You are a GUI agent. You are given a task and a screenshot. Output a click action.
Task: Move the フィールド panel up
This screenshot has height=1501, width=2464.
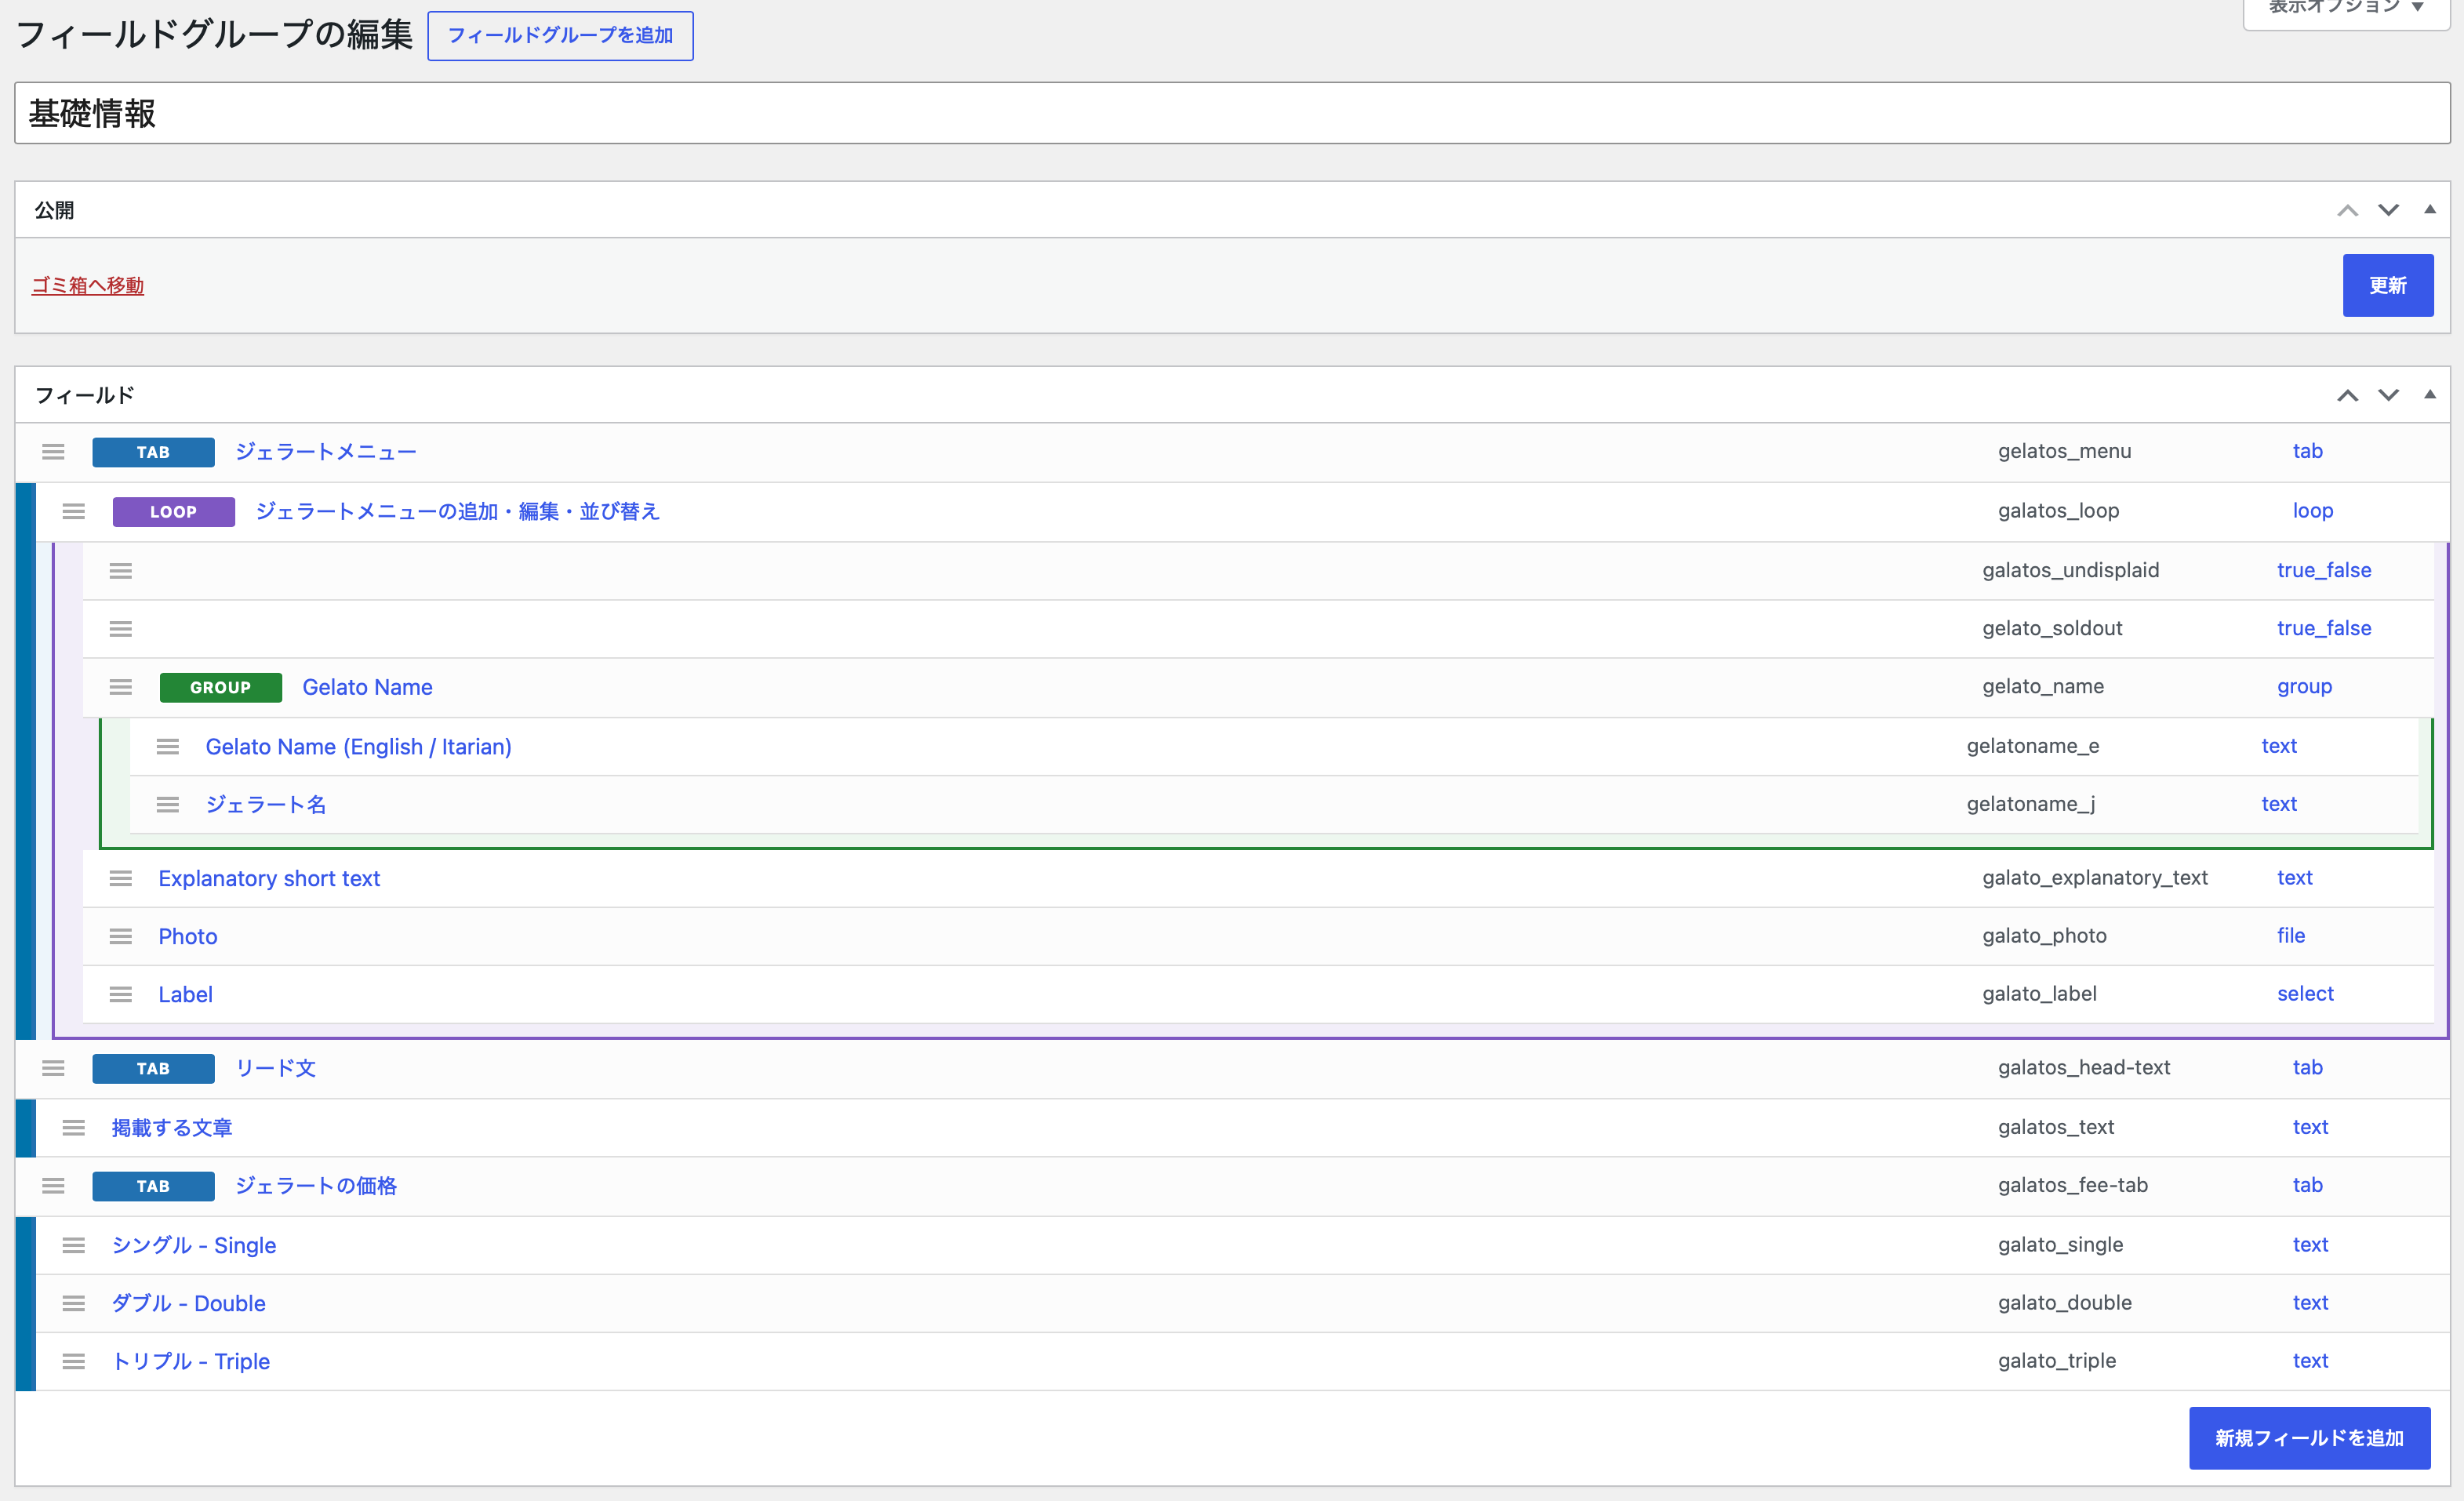[2347, 395]
